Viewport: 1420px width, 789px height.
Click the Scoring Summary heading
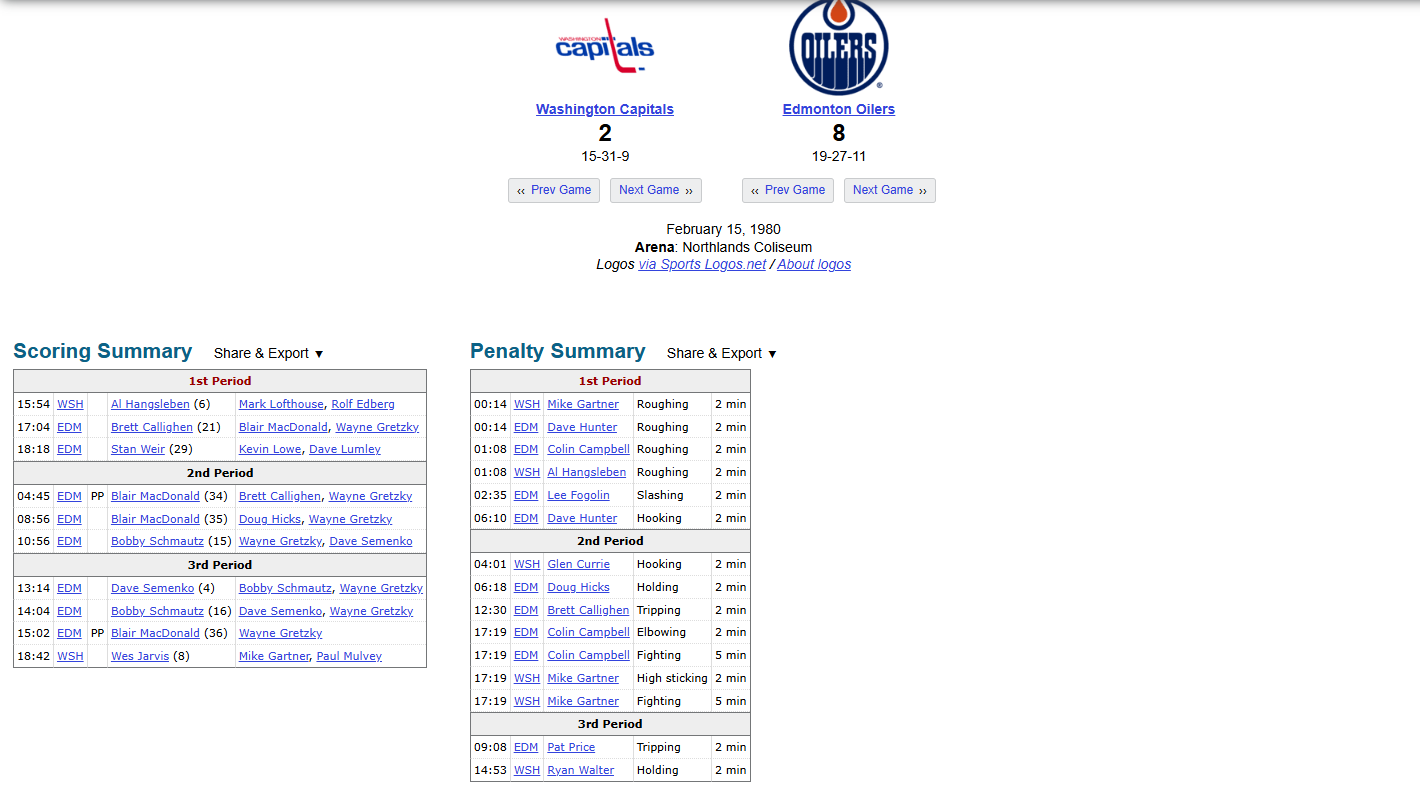pos(102,351)
